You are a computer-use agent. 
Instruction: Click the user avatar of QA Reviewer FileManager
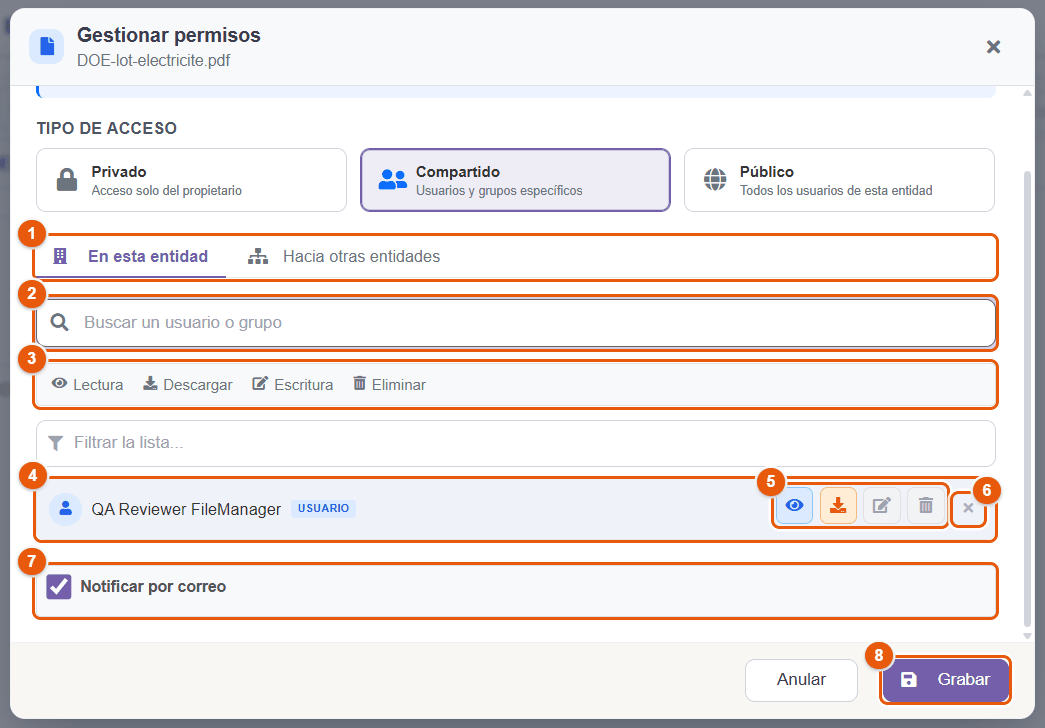pos(65,509)
